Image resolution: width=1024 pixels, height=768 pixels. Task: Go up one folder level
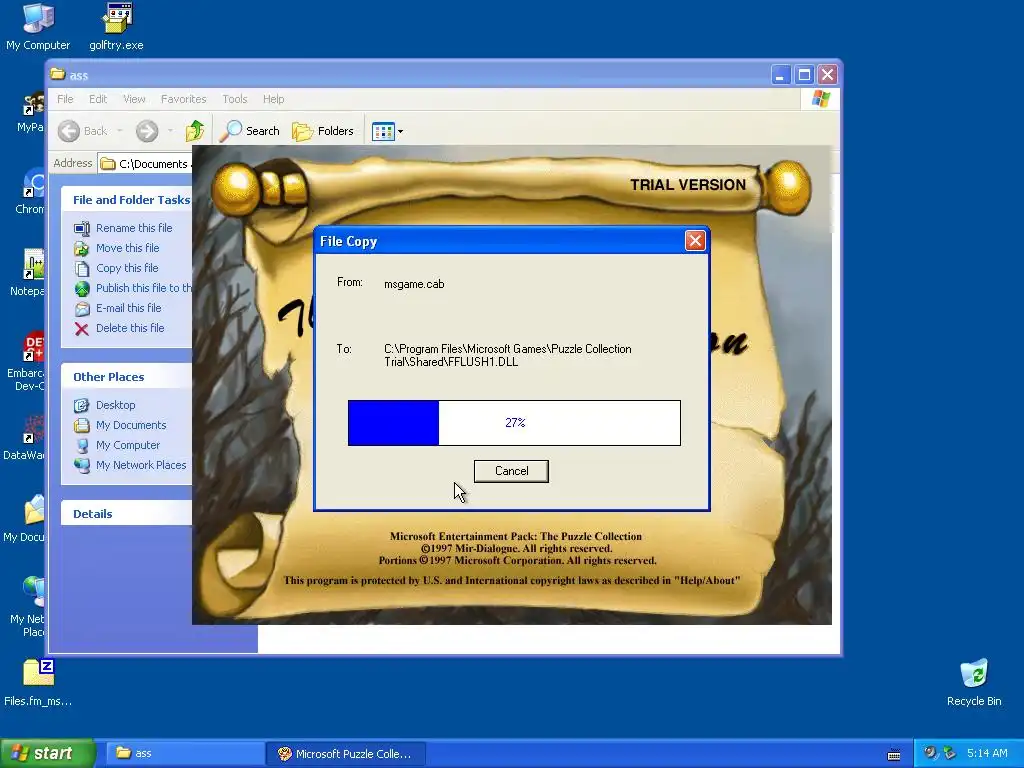coord(195,131)
